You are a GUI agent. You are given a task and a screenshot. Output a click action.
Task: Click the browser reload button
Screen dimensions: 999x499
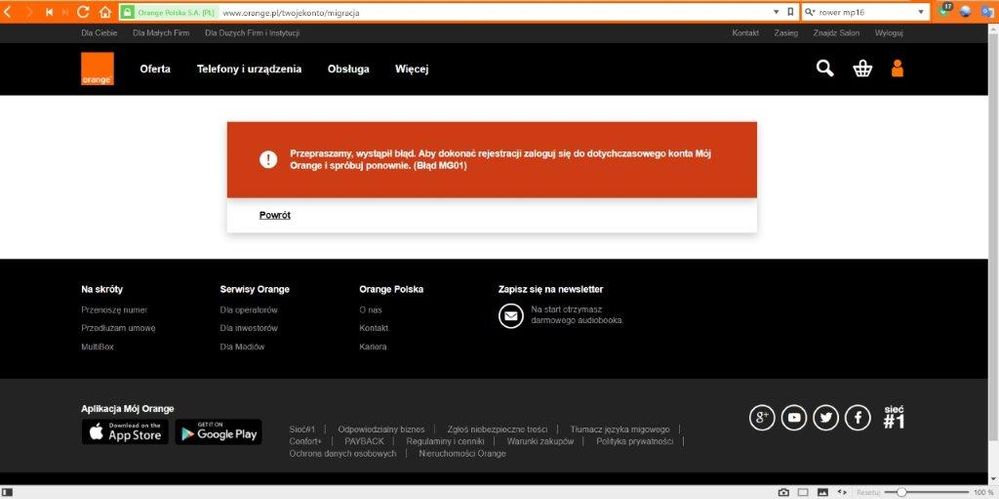[x=80, y=12]
